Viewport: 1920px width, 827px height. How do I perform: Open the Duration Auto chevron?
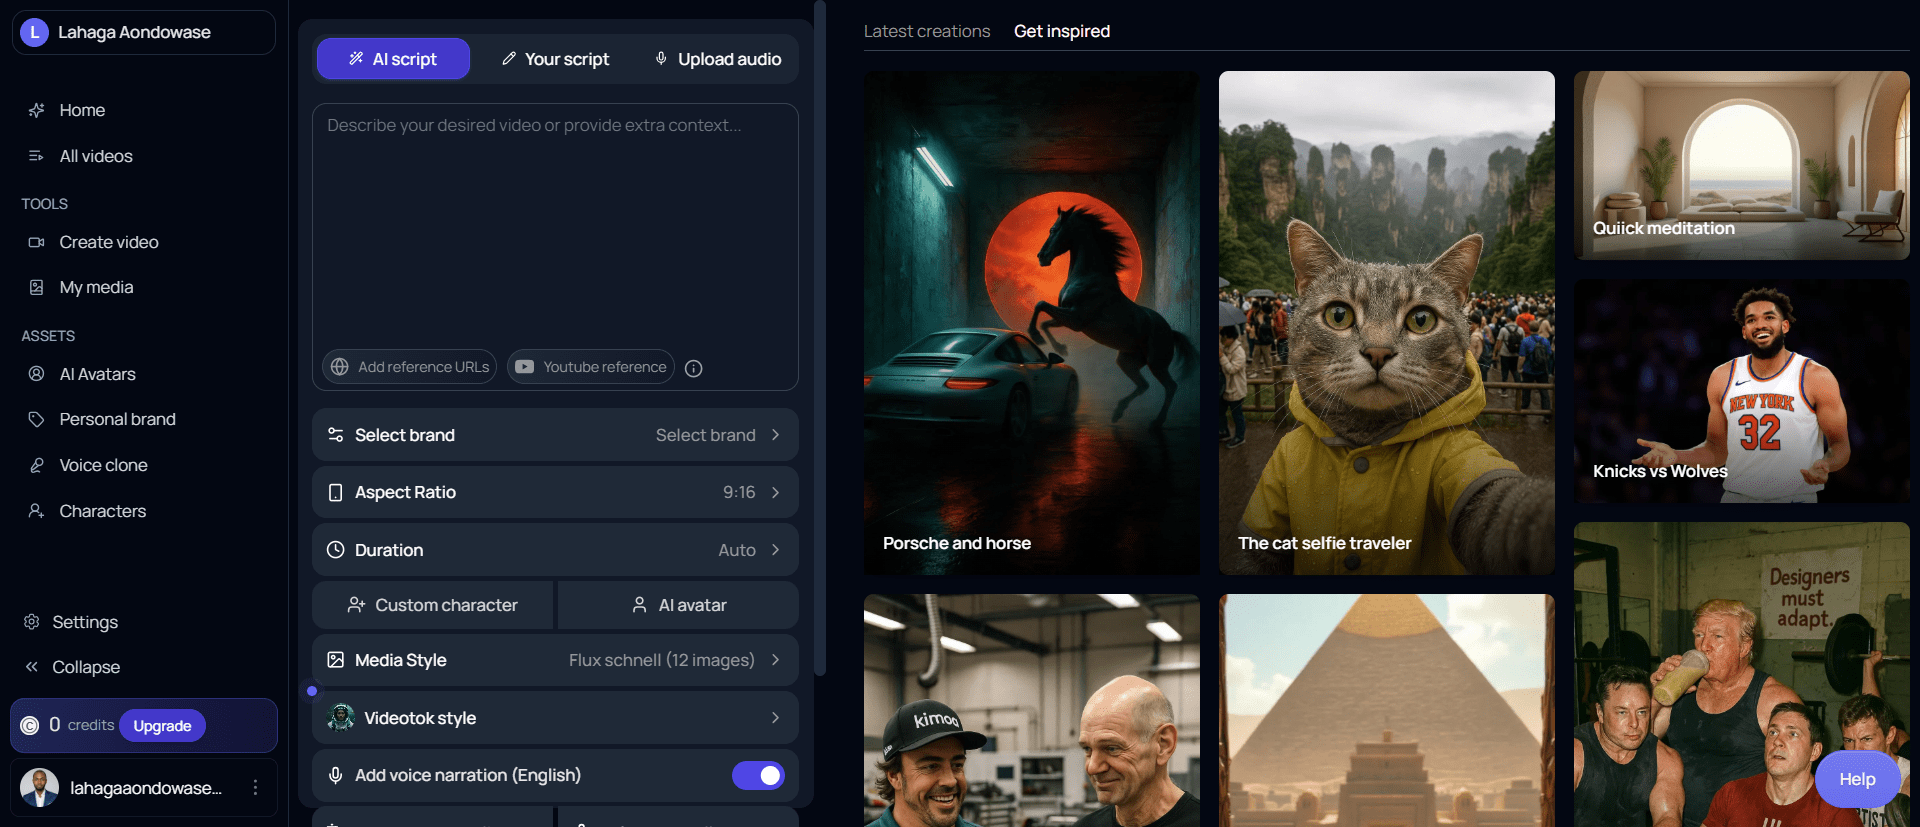[x=775, y=550]
